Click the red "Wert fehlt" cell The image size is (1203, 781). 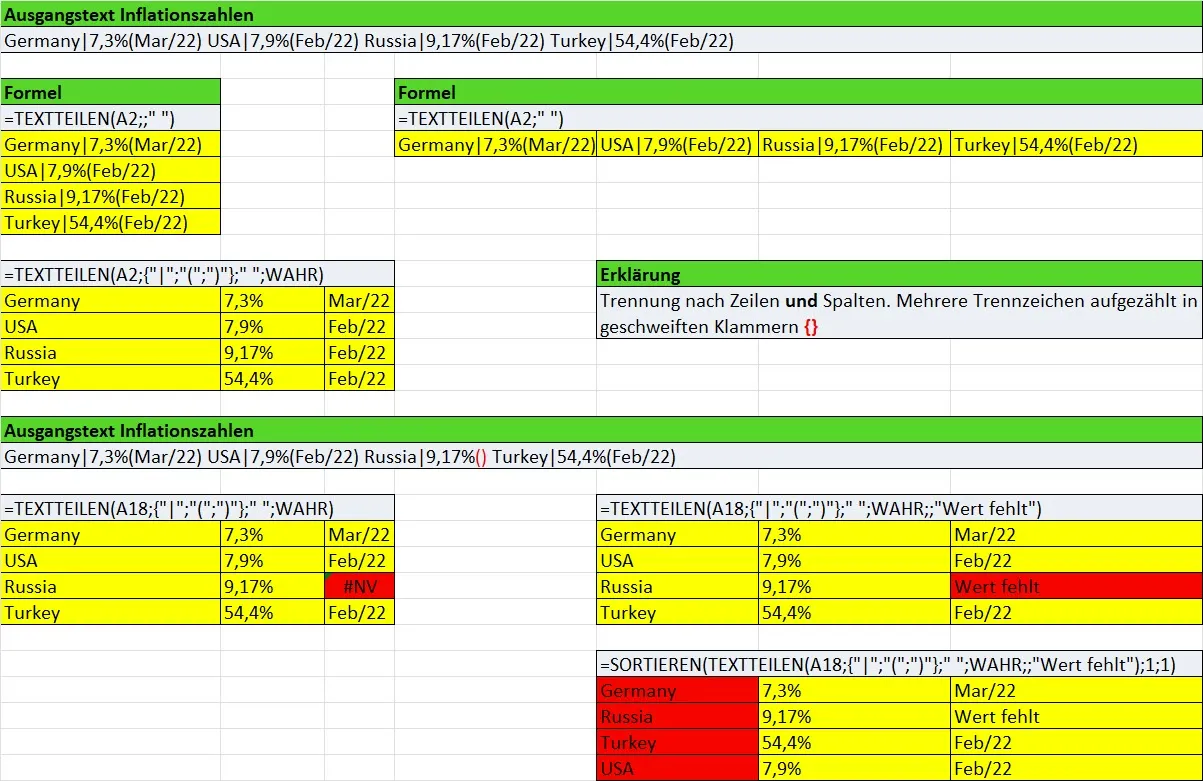click(x=1076, y=587)
